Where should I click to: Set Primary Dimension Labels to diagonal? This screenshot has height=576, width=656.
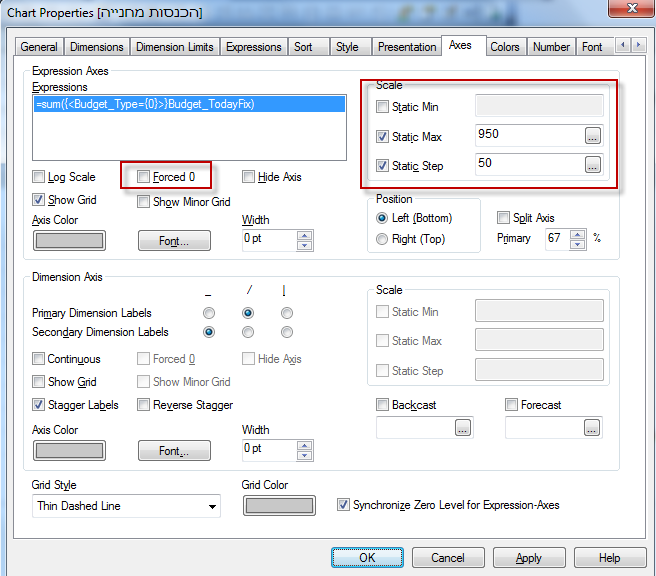(x=248, y=313)
